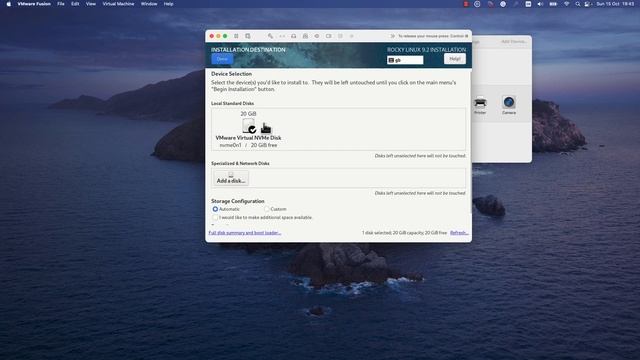Open the File menu
This screenshot has width=640, height=360.
[x=61, y=4]
